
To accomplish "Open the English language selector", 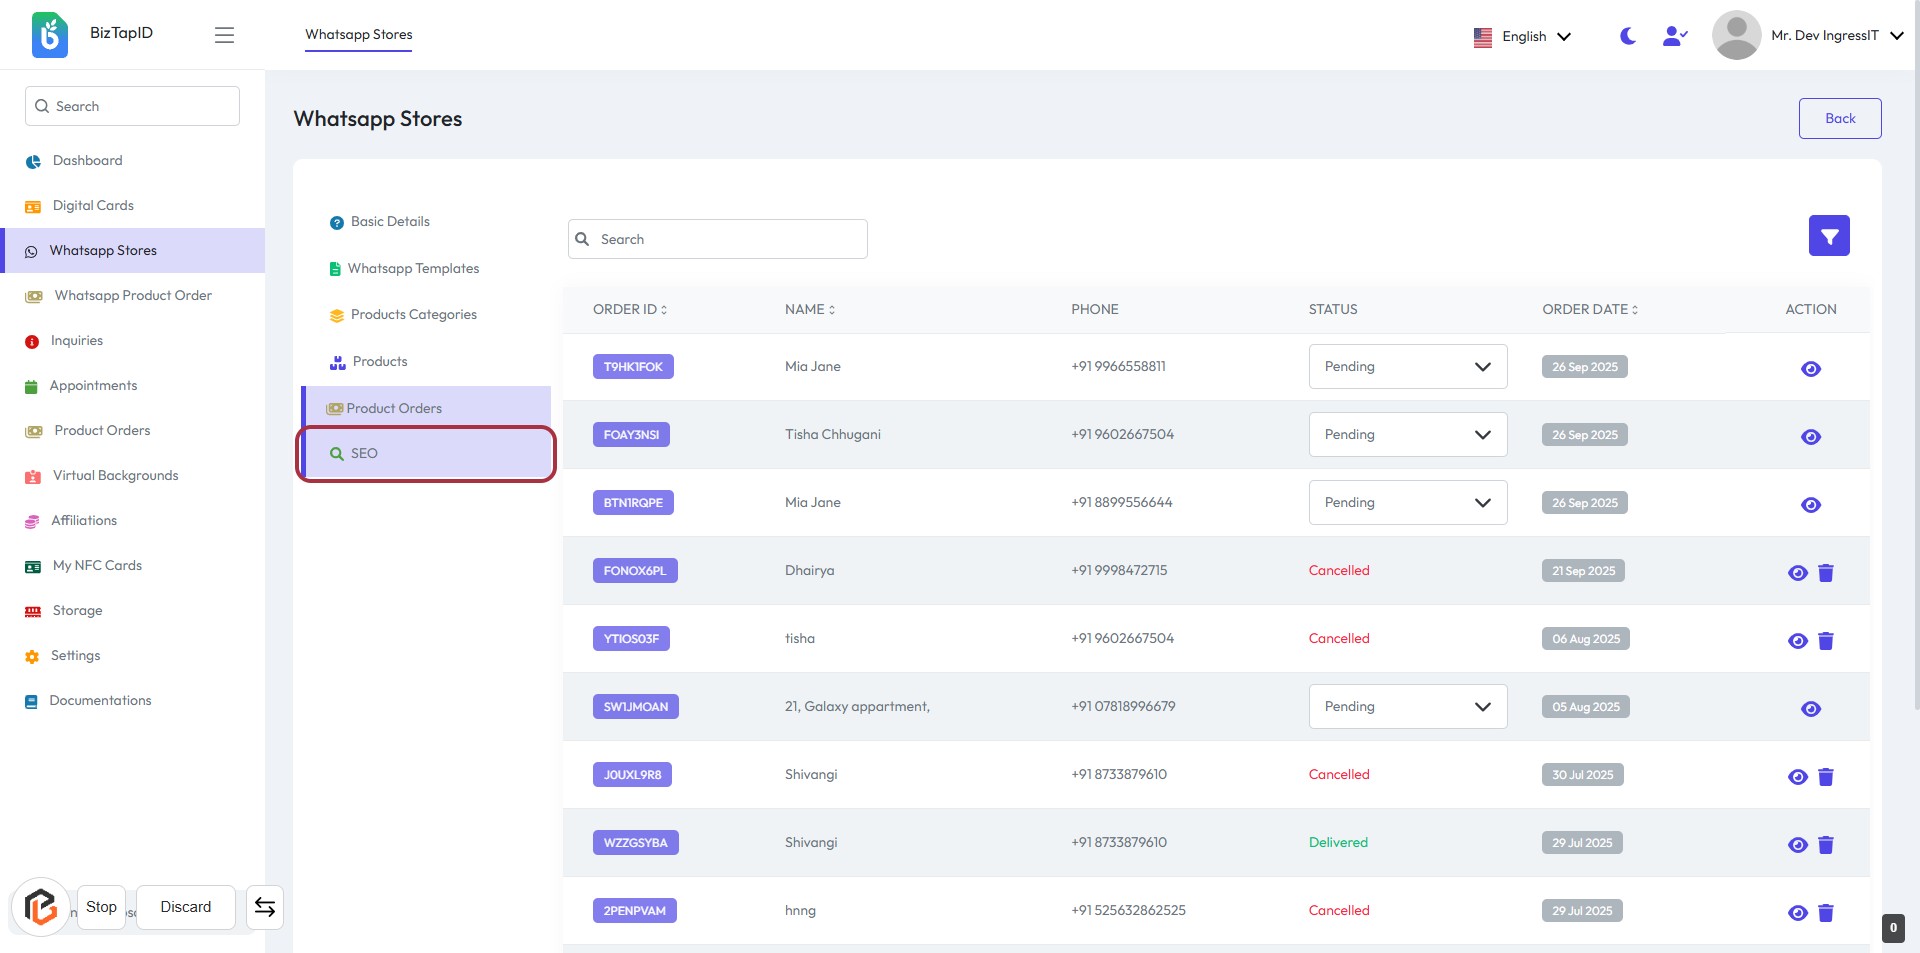I will tap(1522, 36).
